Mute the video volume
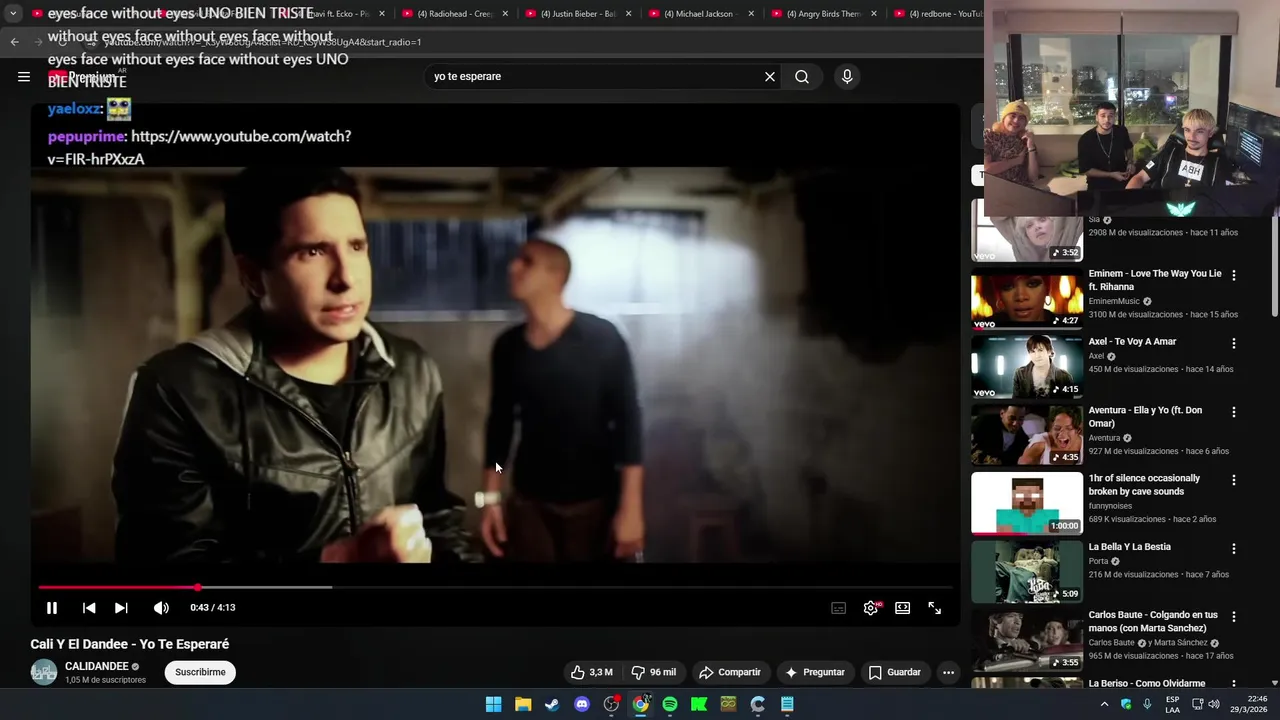Image resolution: width=1280 pixels, height=720 pixels. pyautogui.click(x=161, y=608)
